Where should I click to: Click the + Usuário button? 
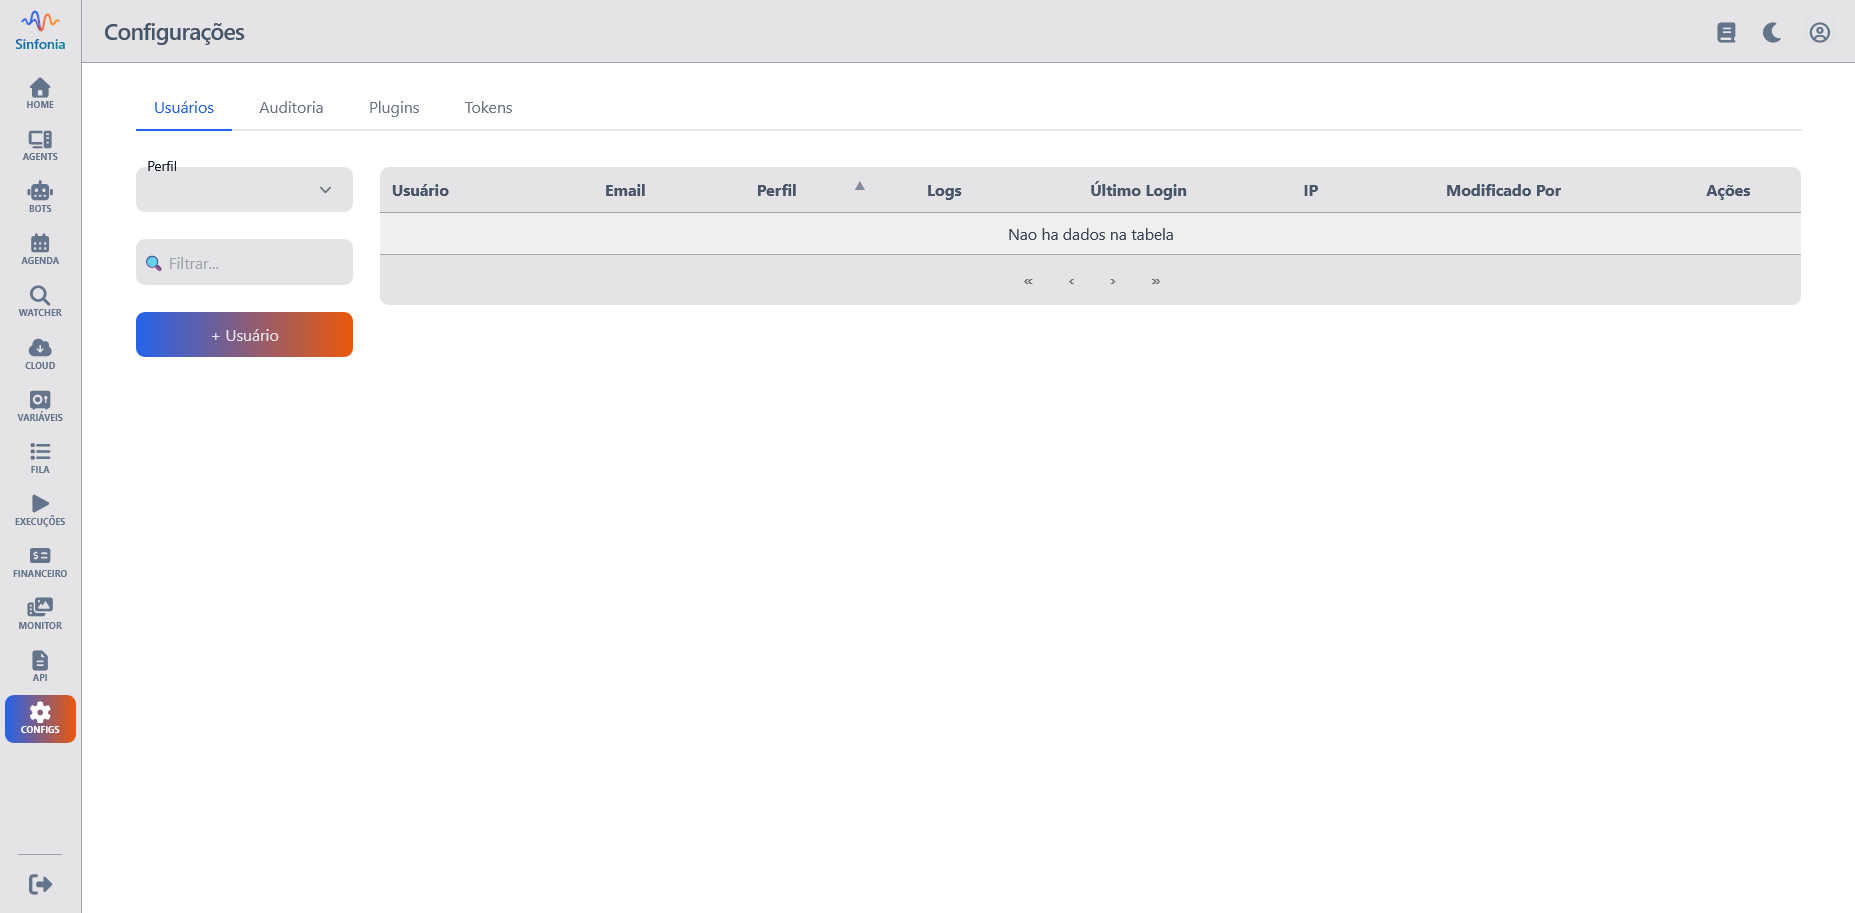[x=244, y=335]
